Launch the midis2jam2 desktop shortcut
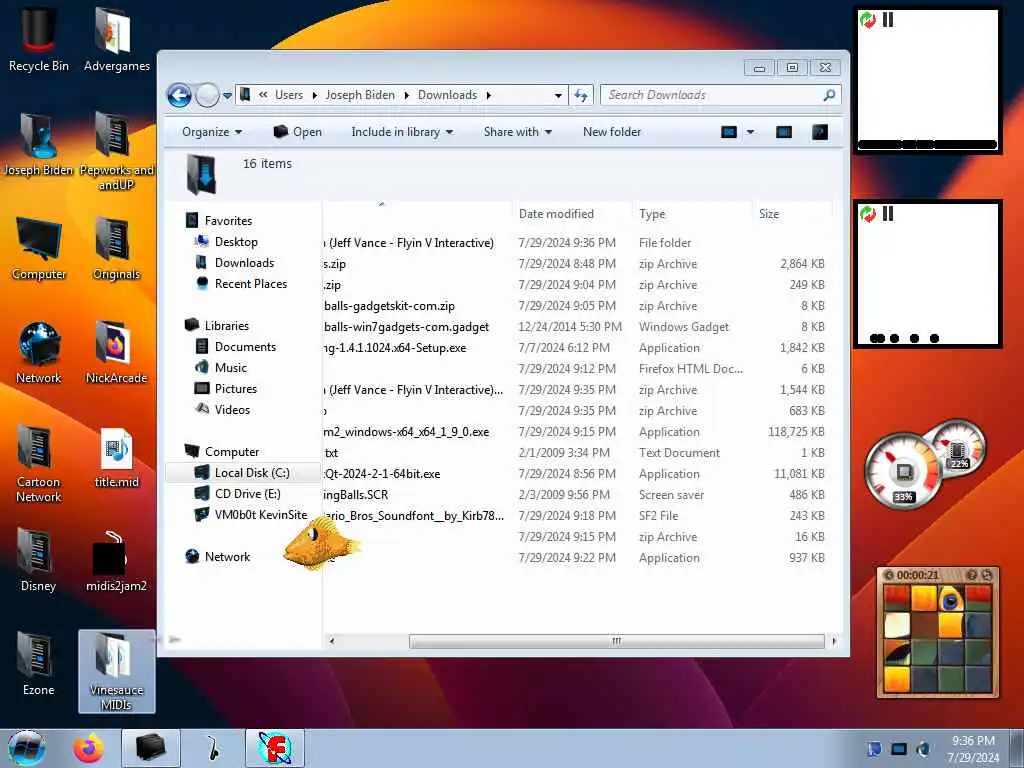1024x768 pixels. (116, 562)
